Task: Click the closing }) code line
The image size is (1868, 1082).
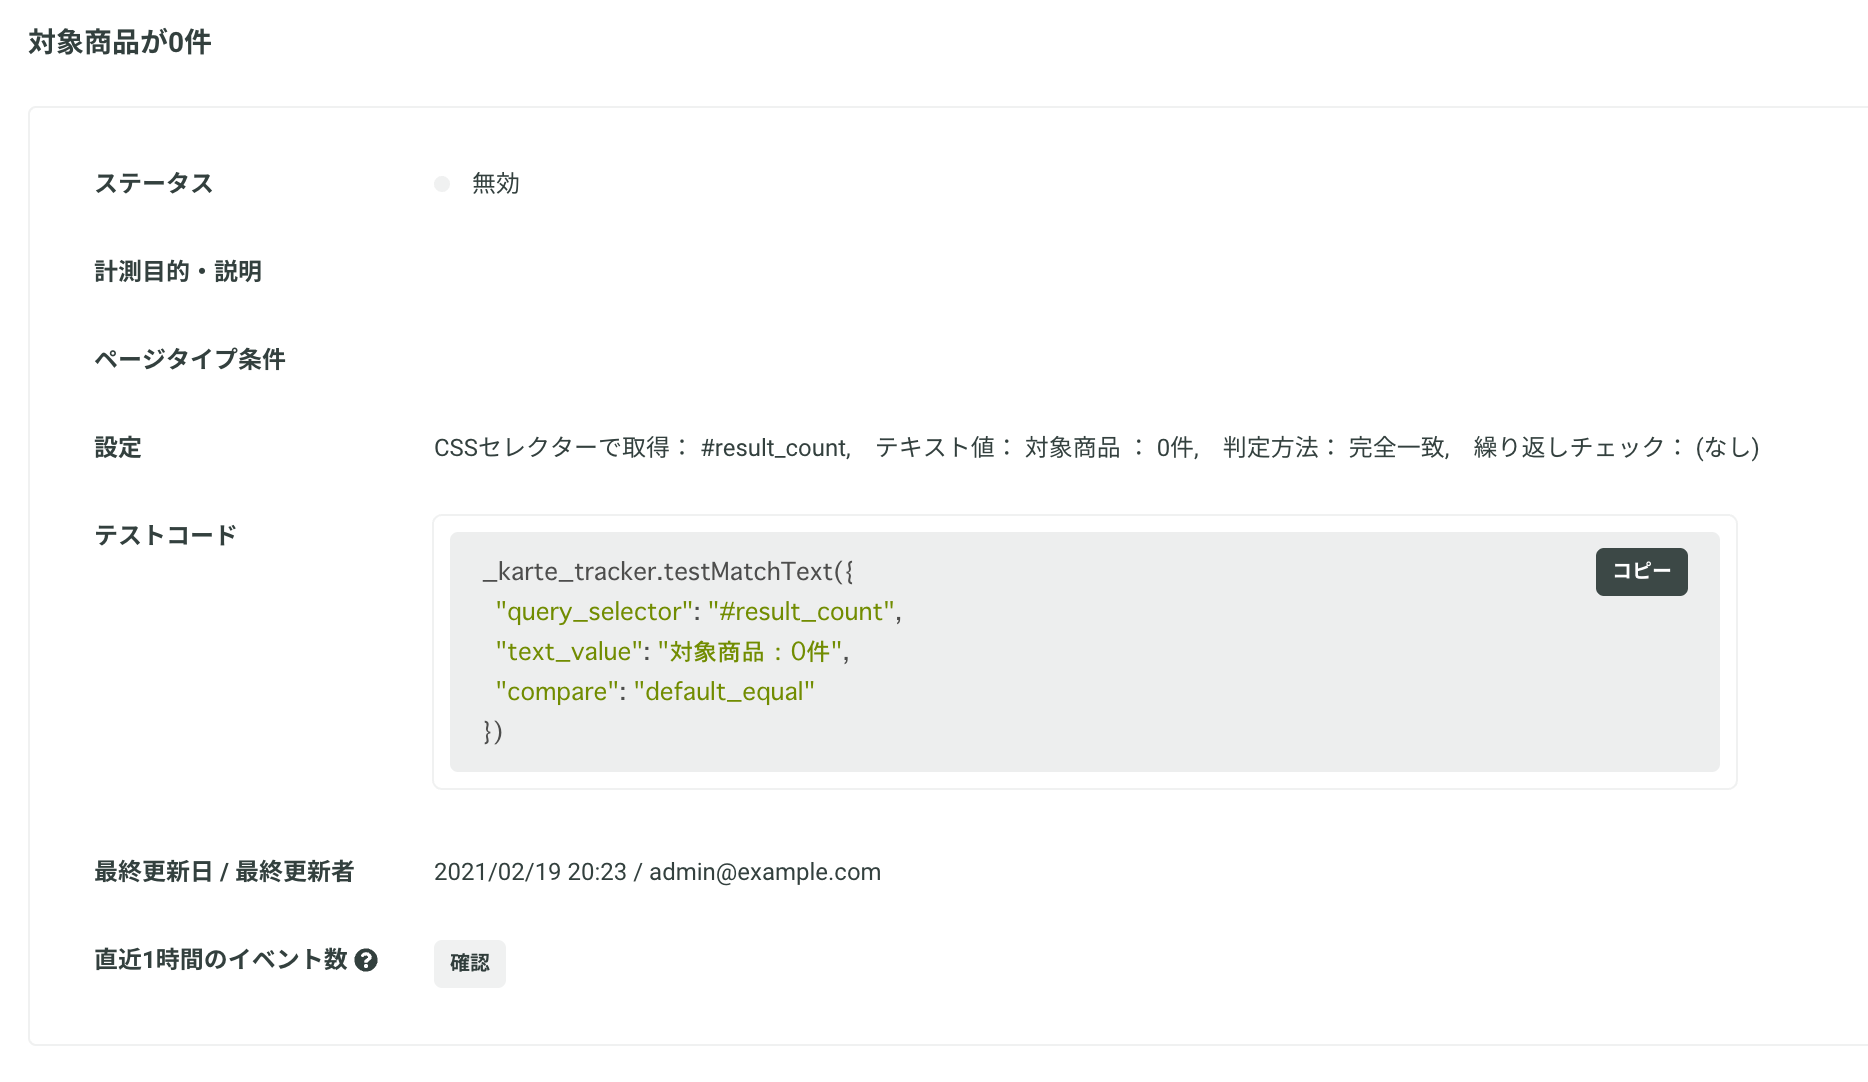Action: (492, 732)
